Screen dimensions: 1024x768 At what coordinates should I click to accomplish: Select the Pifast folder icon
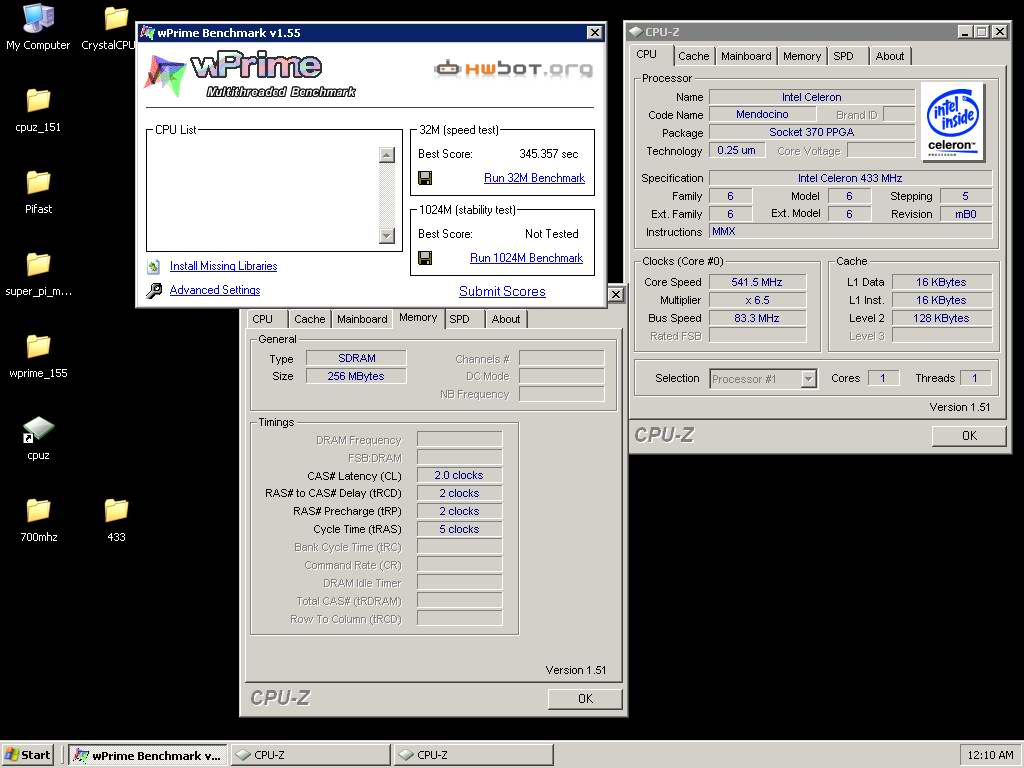(38, 192)
